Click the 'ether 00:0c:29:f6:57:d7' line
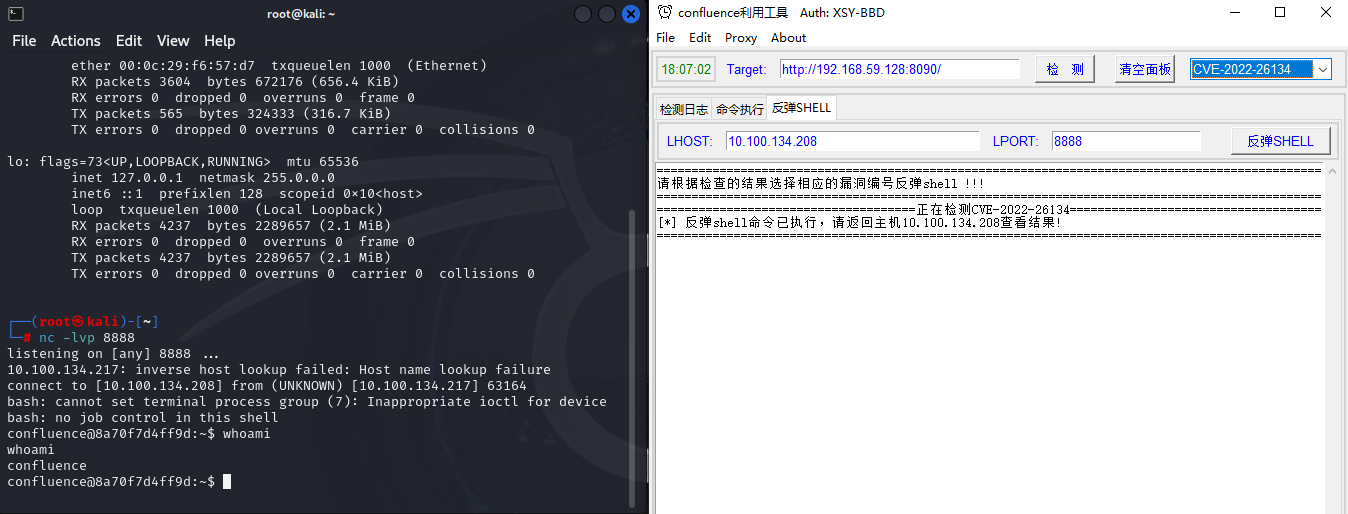This screenshot has width=1348, height=514. 279,66
